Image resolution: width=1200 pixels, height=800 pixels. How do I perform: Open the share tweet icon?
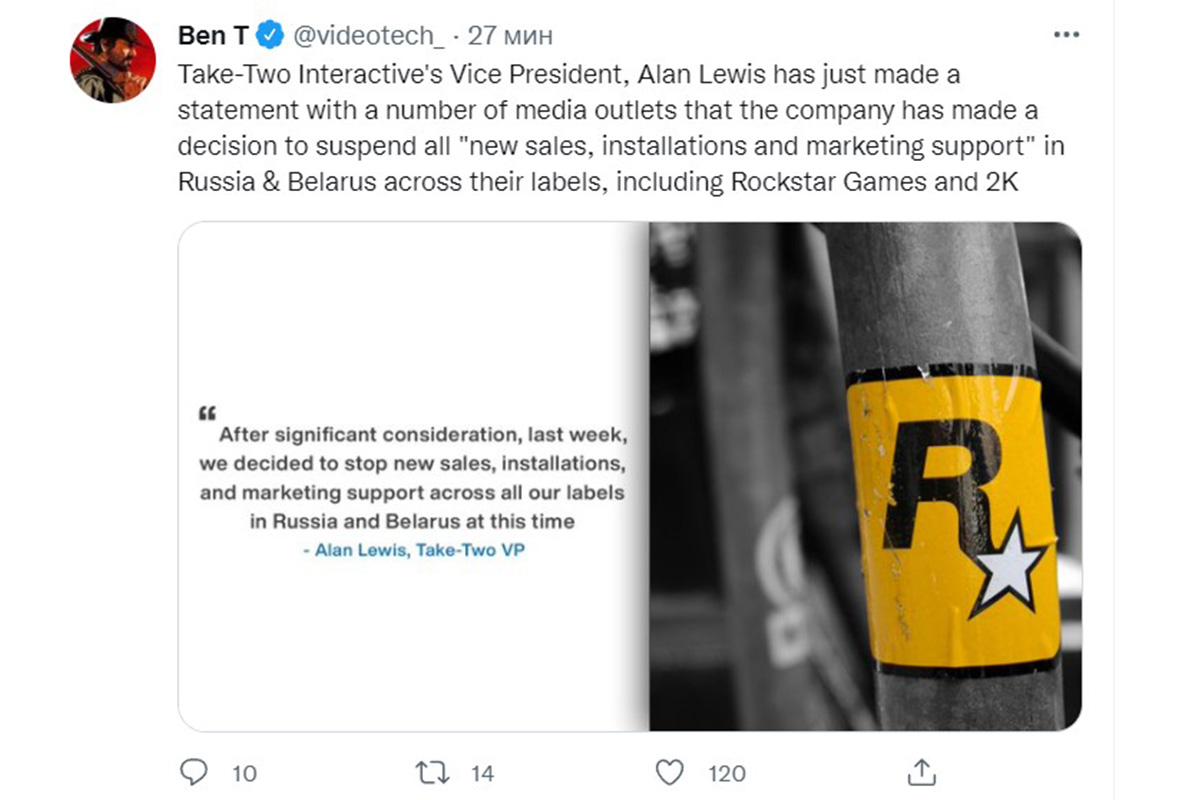(921, 772)
